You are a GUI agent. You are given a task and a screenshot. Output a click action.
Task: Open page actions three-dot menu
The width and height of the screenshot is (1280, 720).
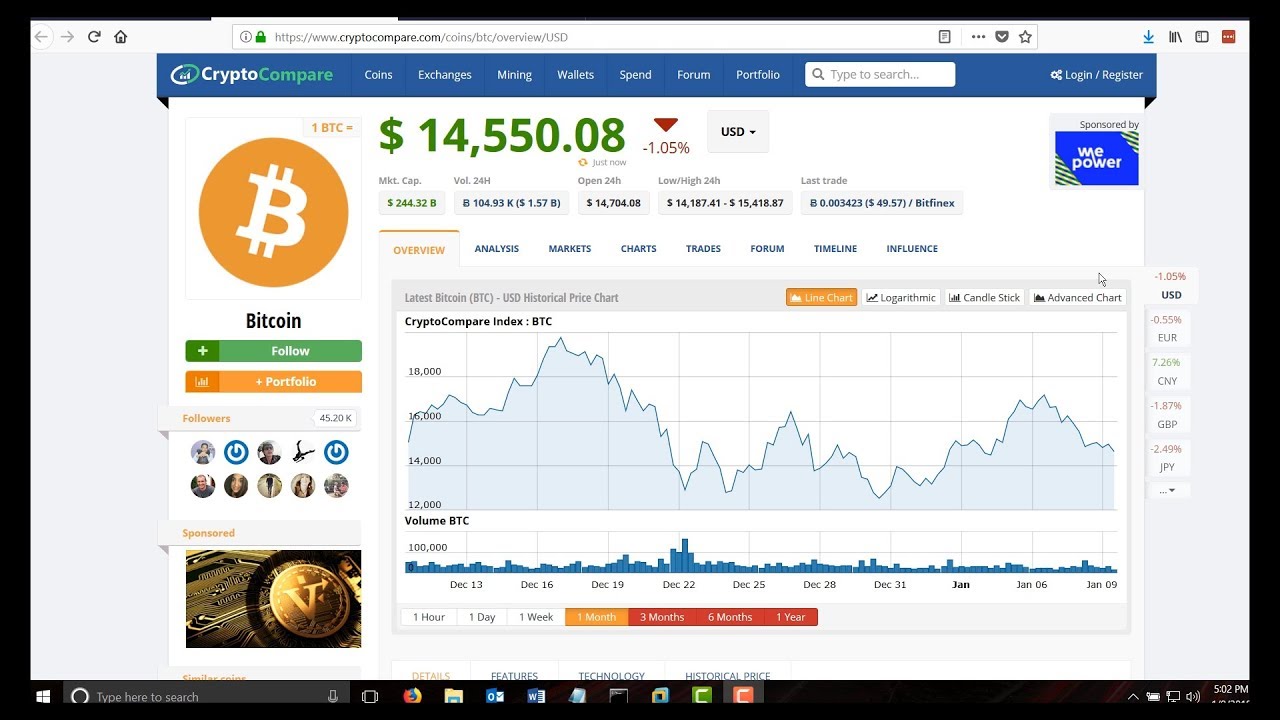coord(978,37)
